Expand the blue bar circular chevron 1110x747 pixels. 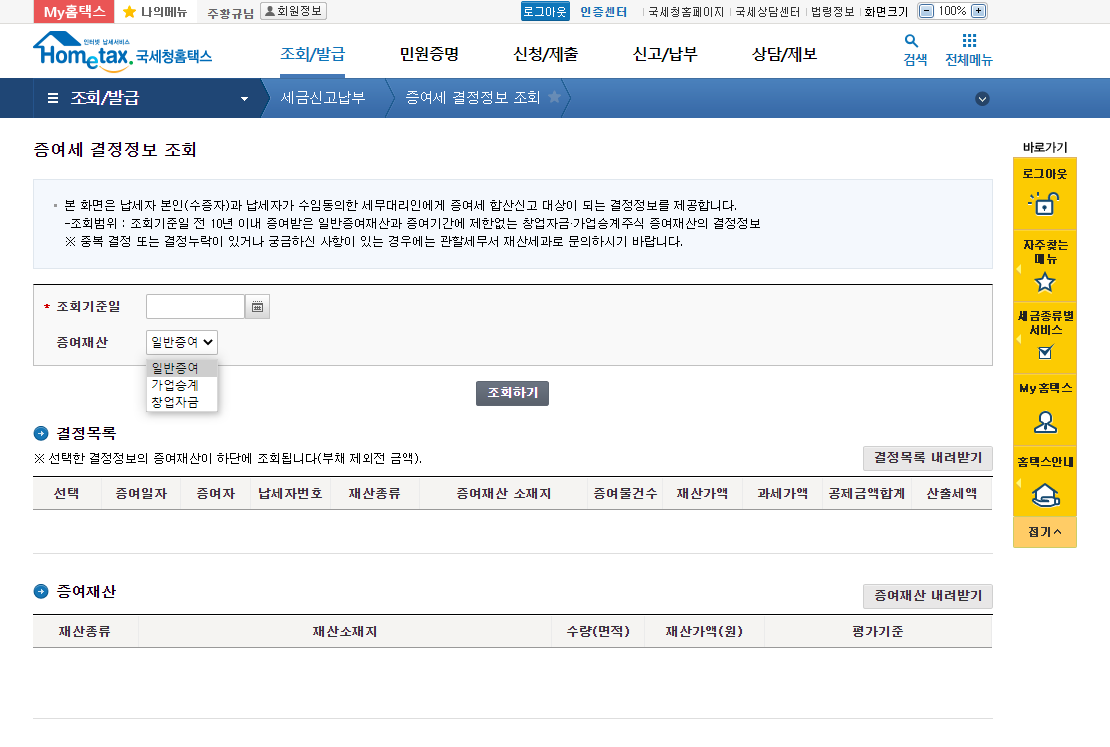click(x=982, y=98)
